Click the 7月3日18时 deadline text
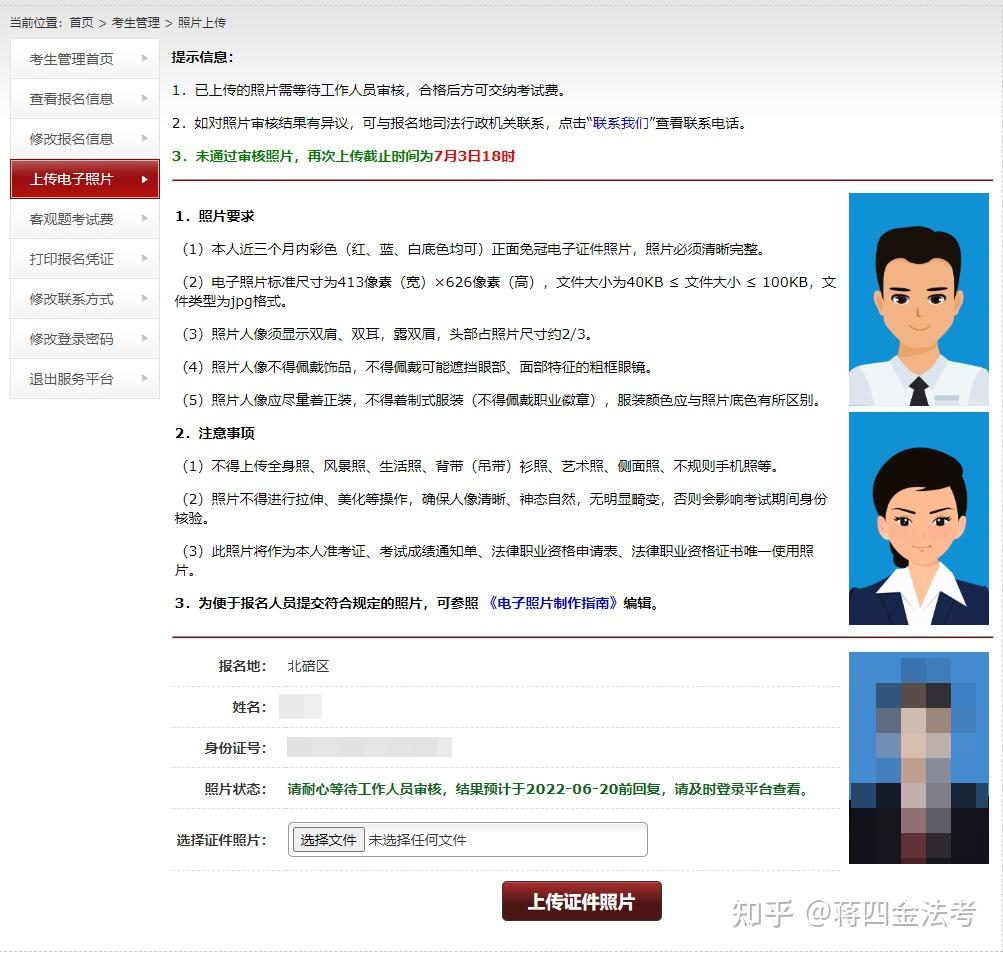Image resolution: width=1003 pixels, height=954 pixels. tap(474, 156)
